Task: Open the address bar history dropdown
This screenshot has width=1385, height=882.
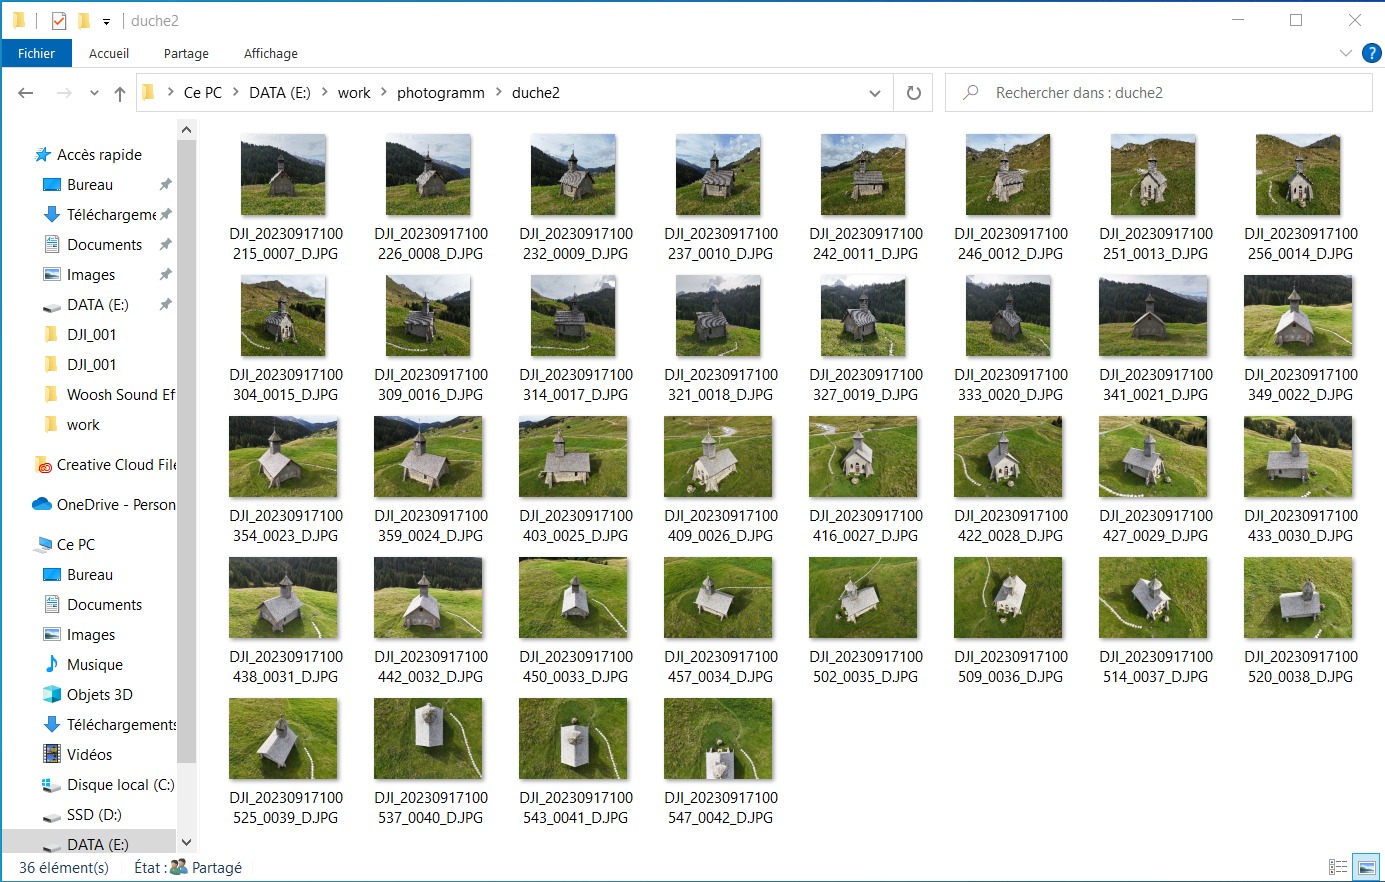Action: (x=875, y=93)
